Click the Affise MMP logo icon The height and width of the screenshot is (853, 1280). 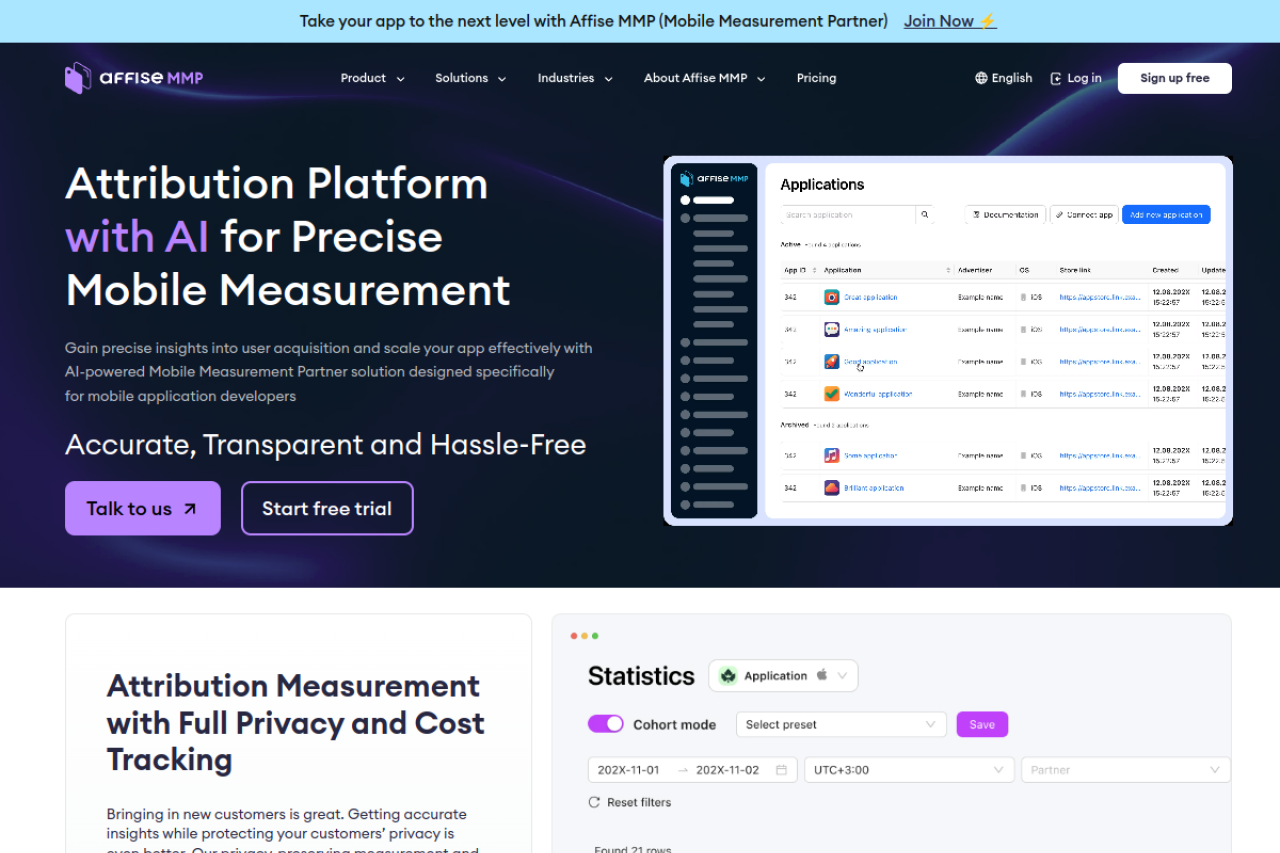pos(78,78)
